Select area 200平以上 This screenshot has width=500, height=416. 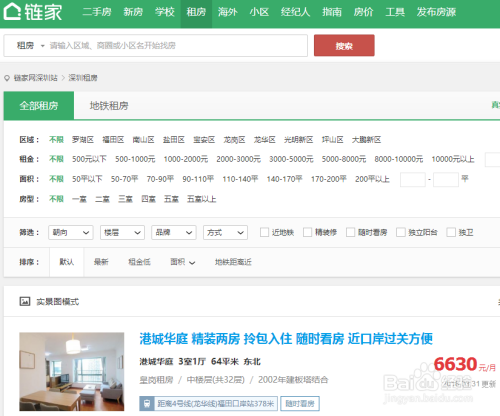(372, 179)
